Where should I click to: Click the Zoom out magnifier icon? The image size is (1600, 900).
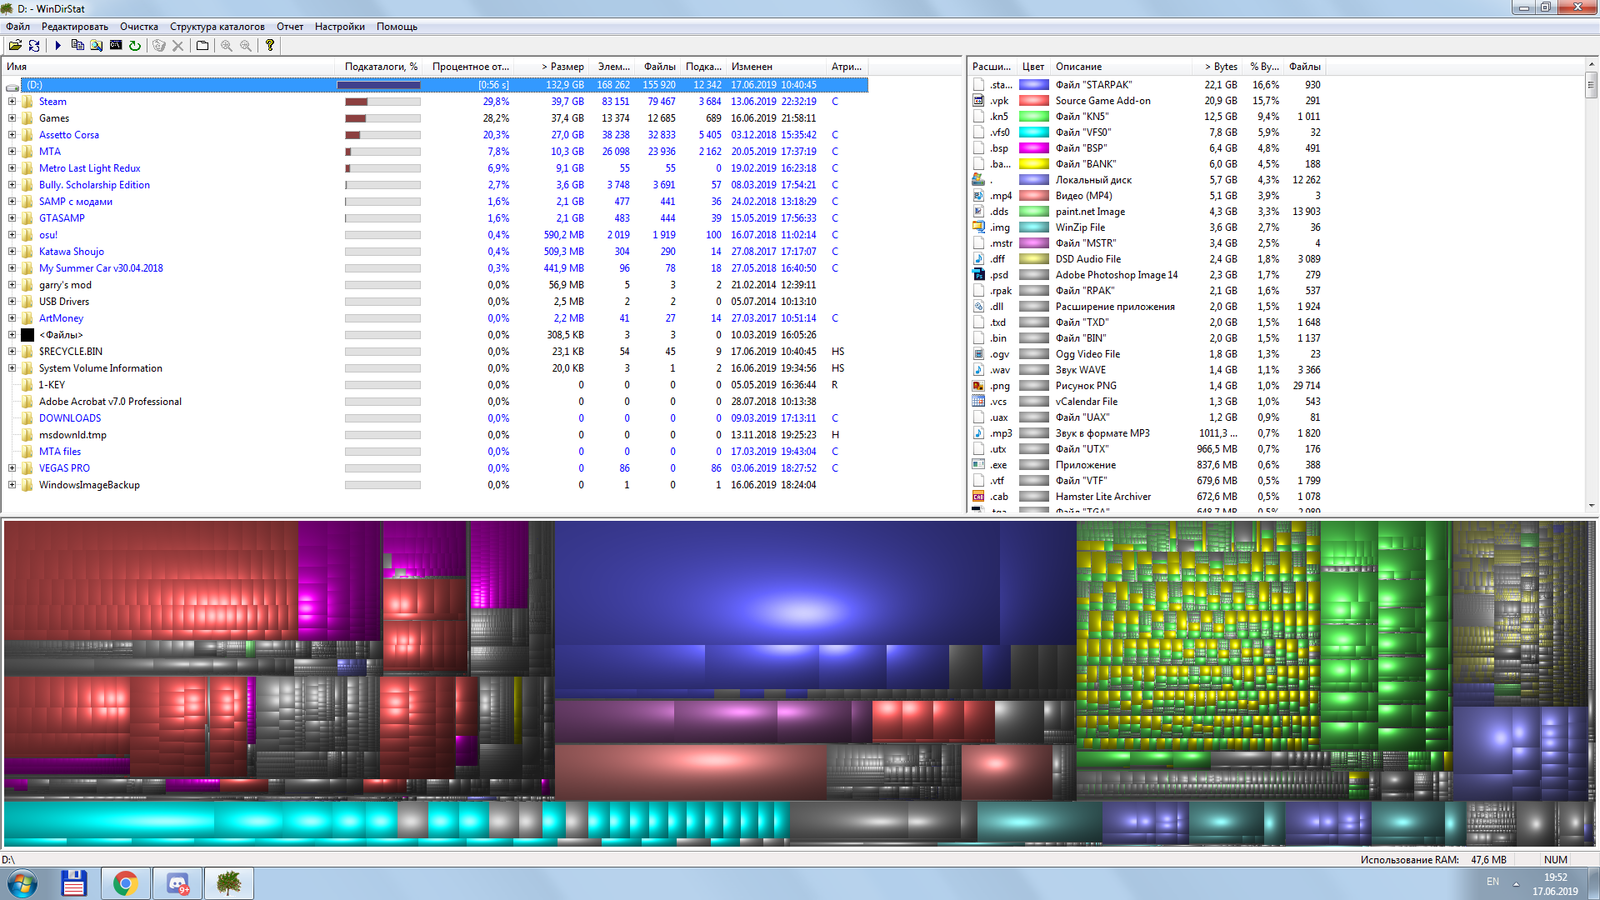pyautogui.click(x=246, y=45)
